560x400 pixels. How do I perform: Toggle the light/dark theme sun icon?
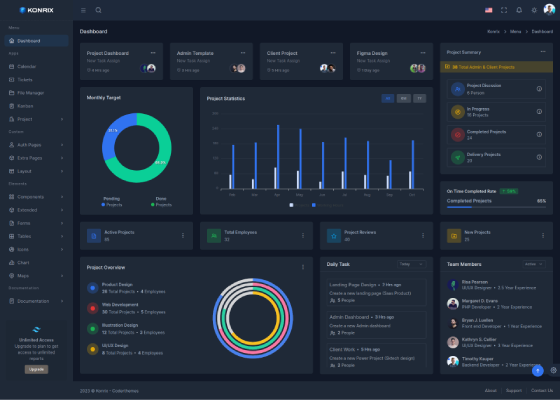tap(534, 10)
